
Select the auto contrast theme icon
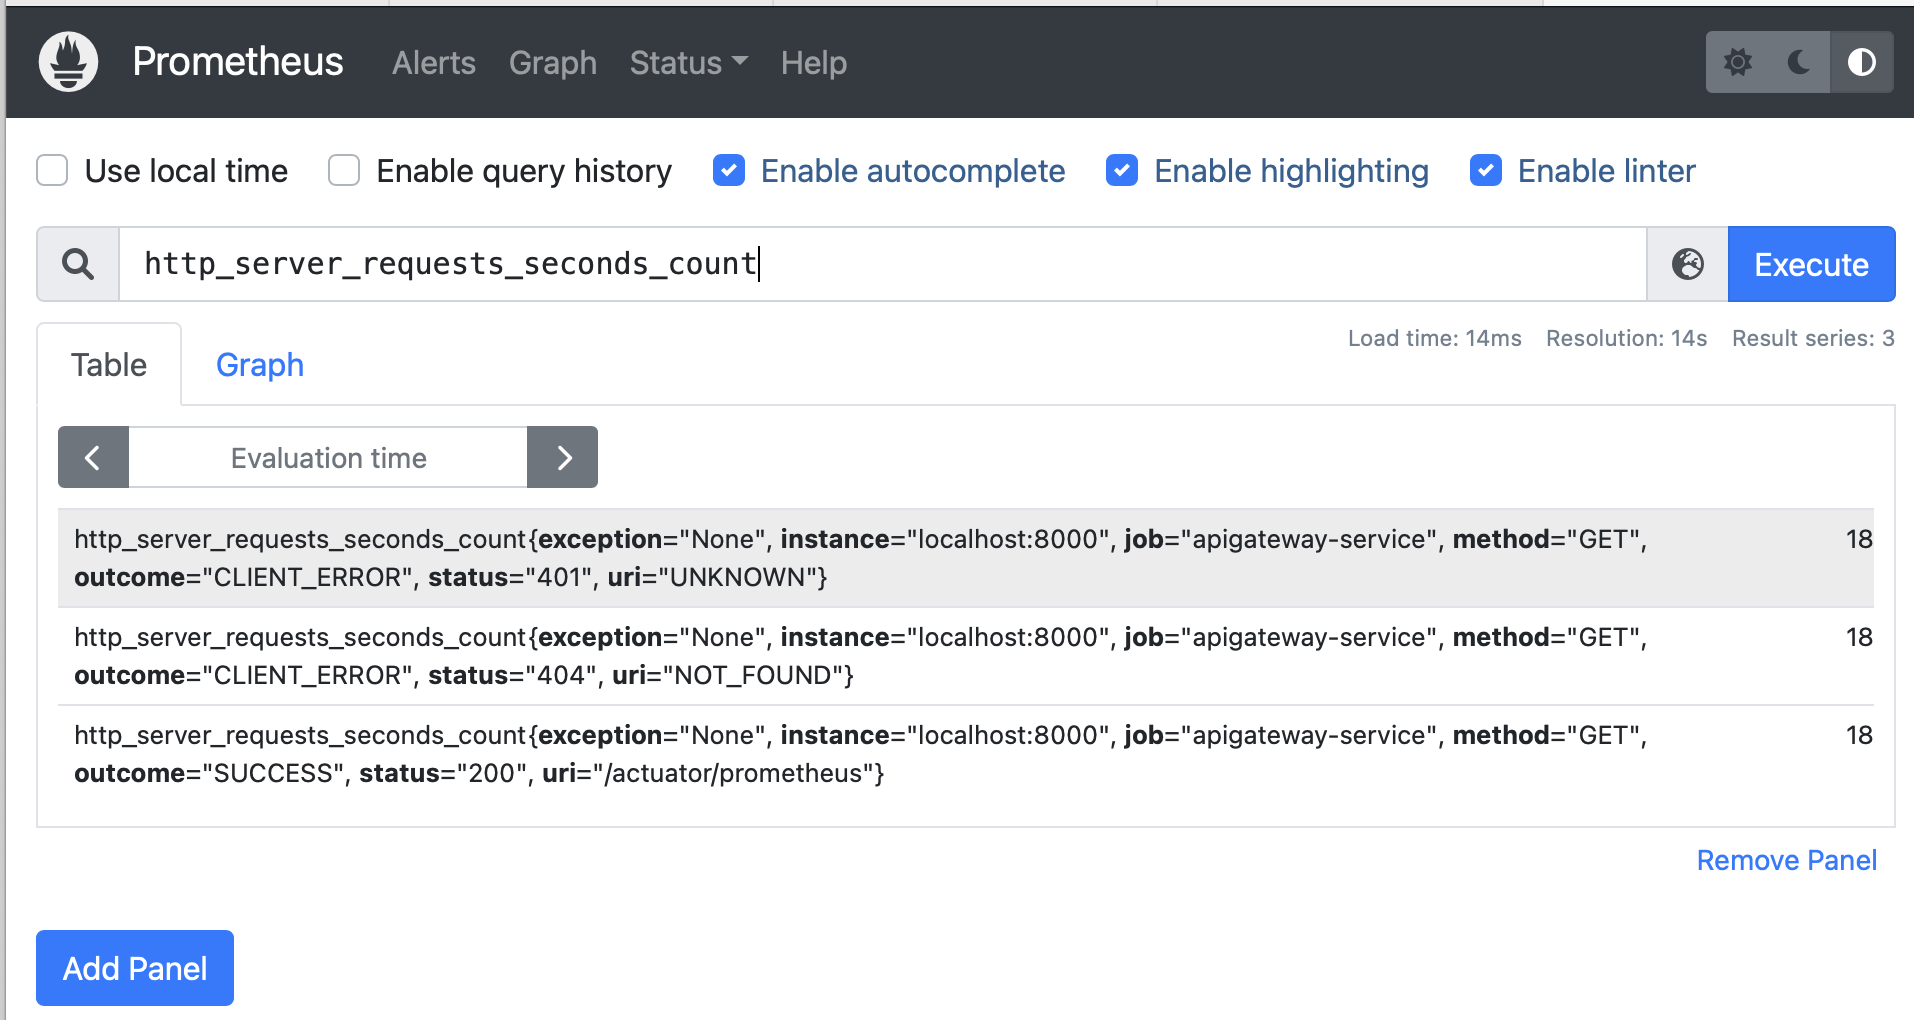pos(1861,62)
